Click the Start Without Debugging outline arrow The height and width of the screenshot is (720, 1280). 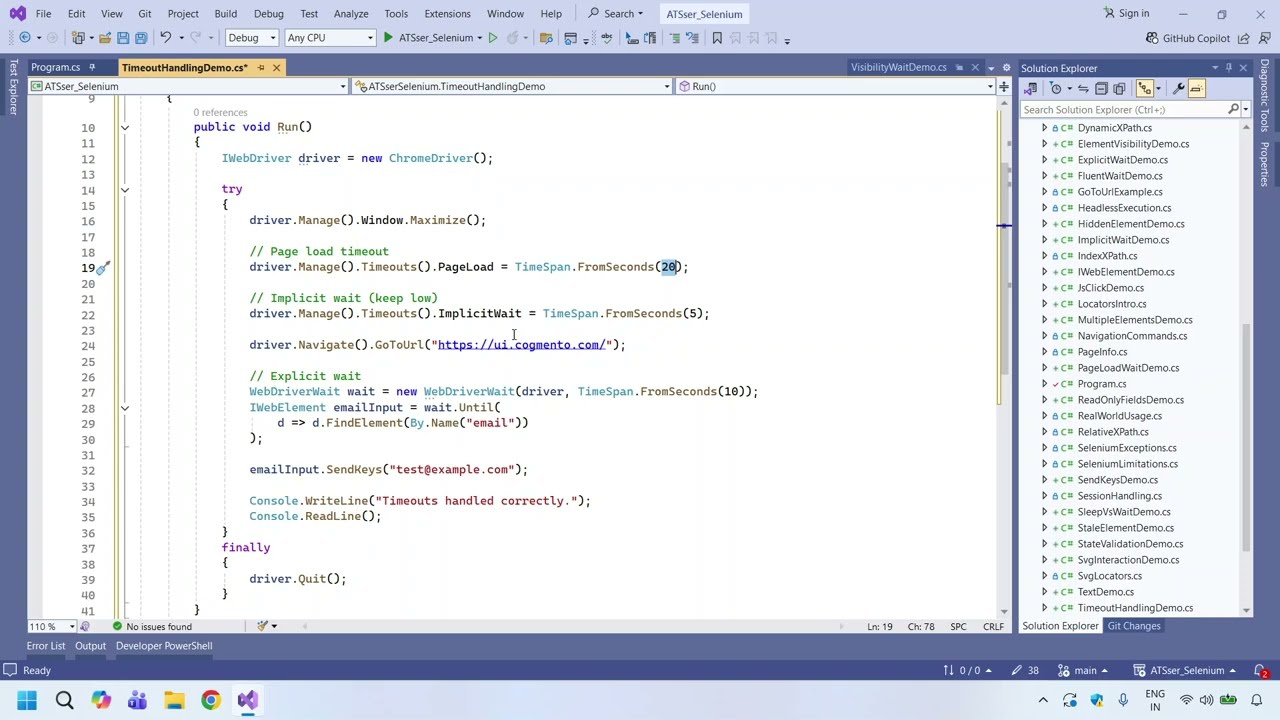pyautogui.click(x=492, y=38)
